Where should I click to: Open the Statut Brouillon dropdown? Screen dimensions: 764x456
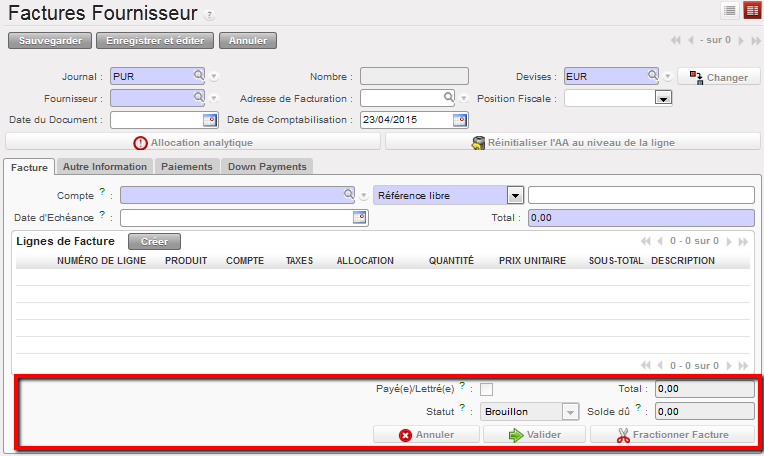pyautogui.click(x=570, y=411)
